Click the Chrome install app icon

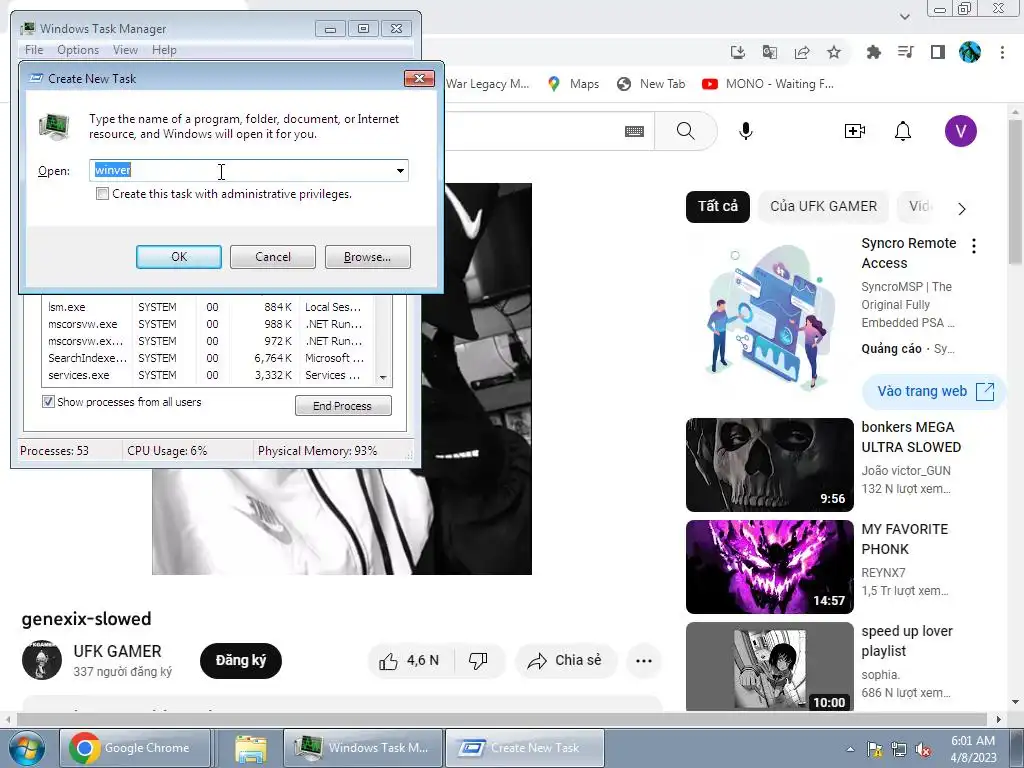click(x=738, y=52)
